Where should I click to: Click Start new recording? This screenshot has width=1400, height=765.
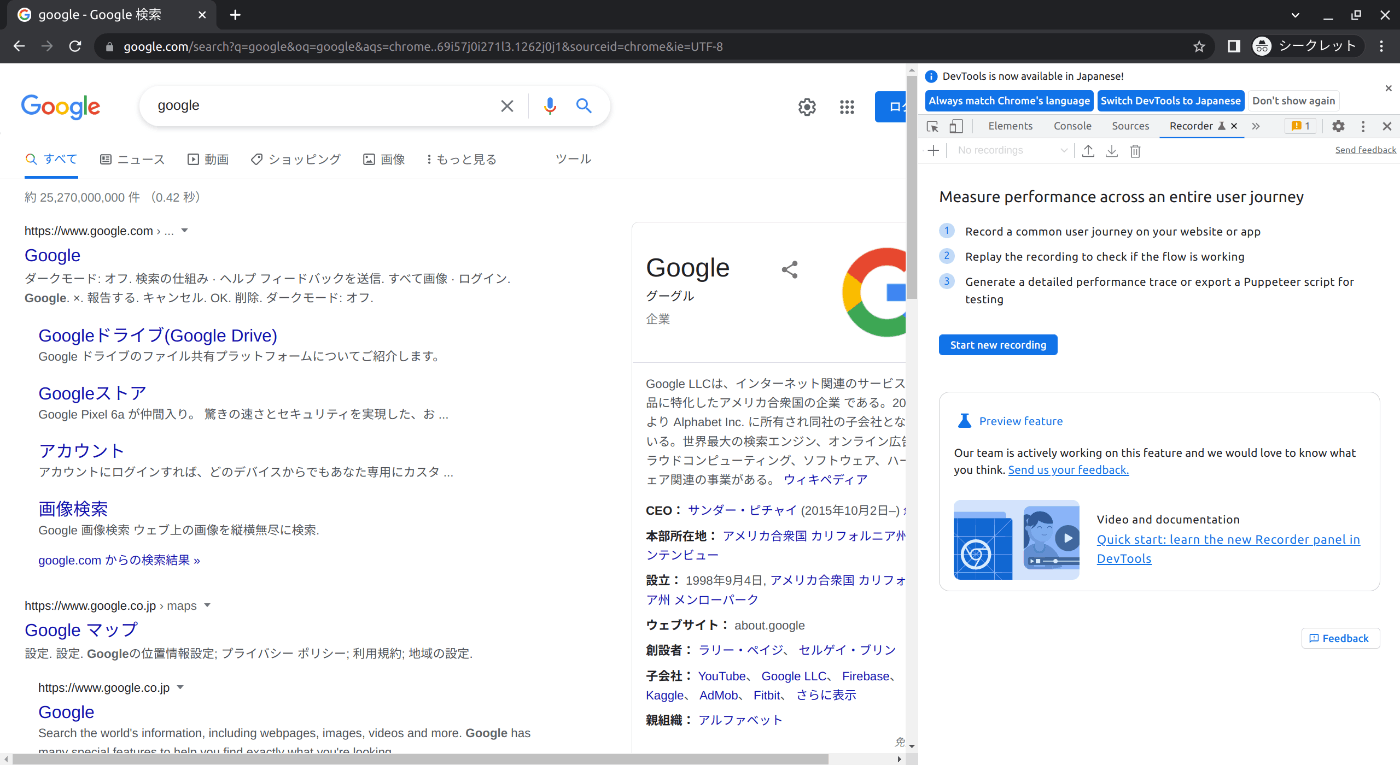(998, 345)
